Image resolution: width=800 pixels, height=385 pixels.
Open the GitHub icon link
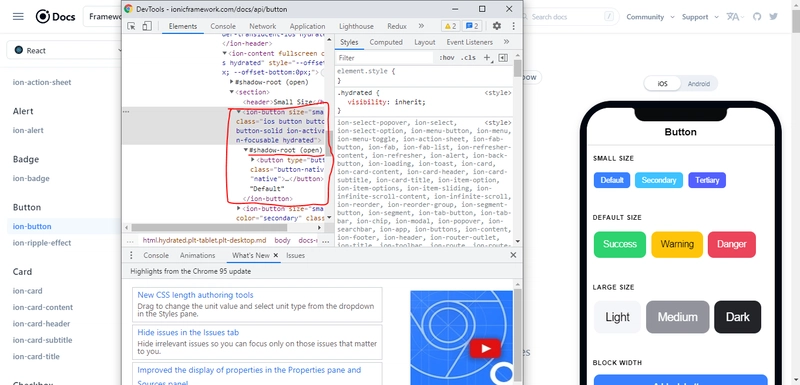tap(757, 17)
